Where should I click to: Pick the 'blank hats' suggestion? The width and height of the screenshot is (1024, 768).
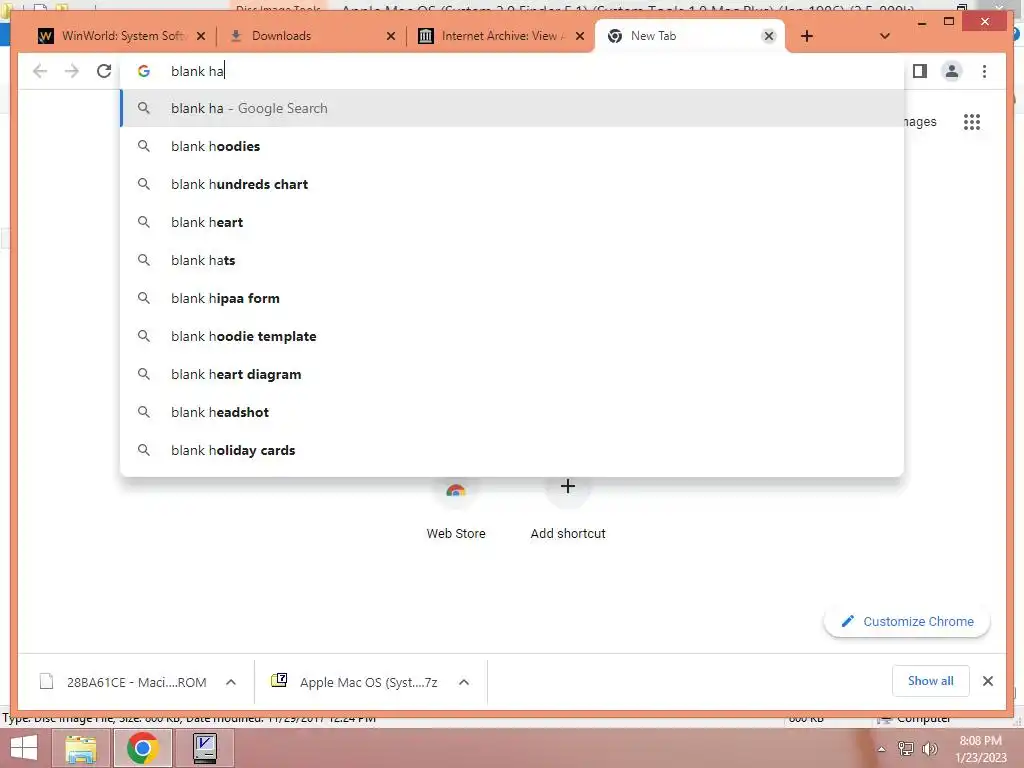513,260
